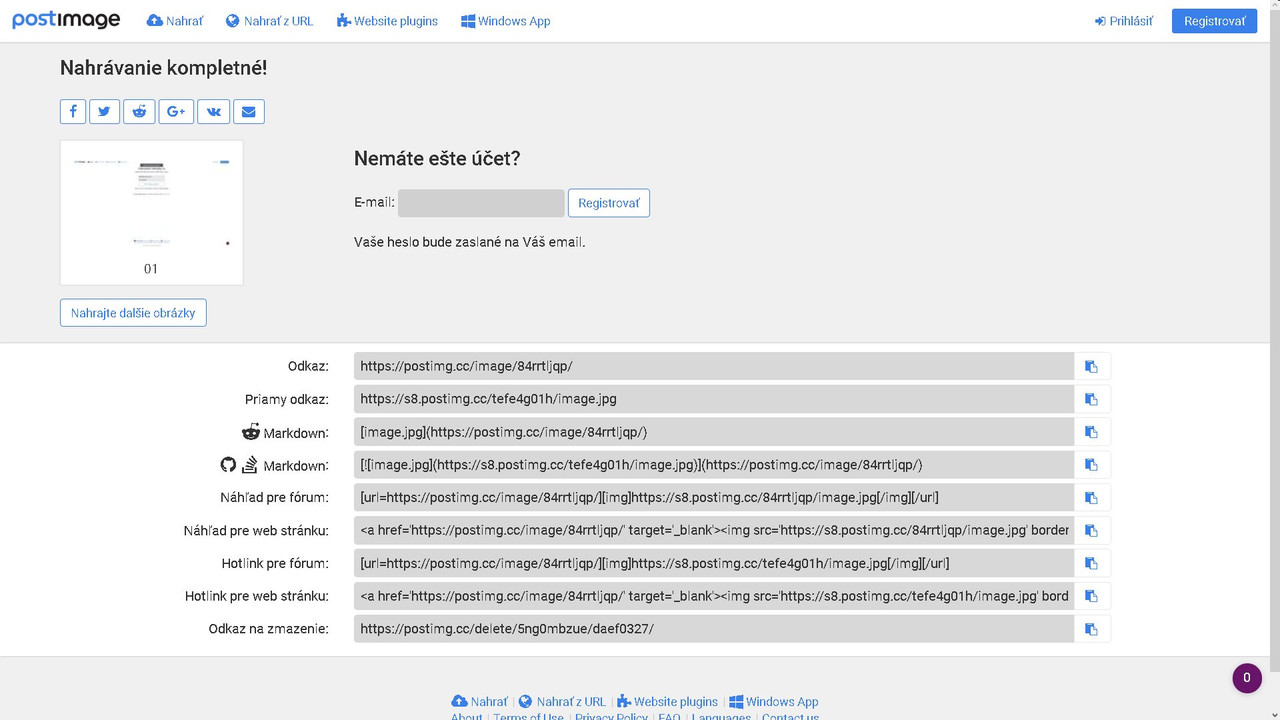Copy the GitHub Markdown code
This screenshot has width=1280, height=720.
[x=1092, y=465]
